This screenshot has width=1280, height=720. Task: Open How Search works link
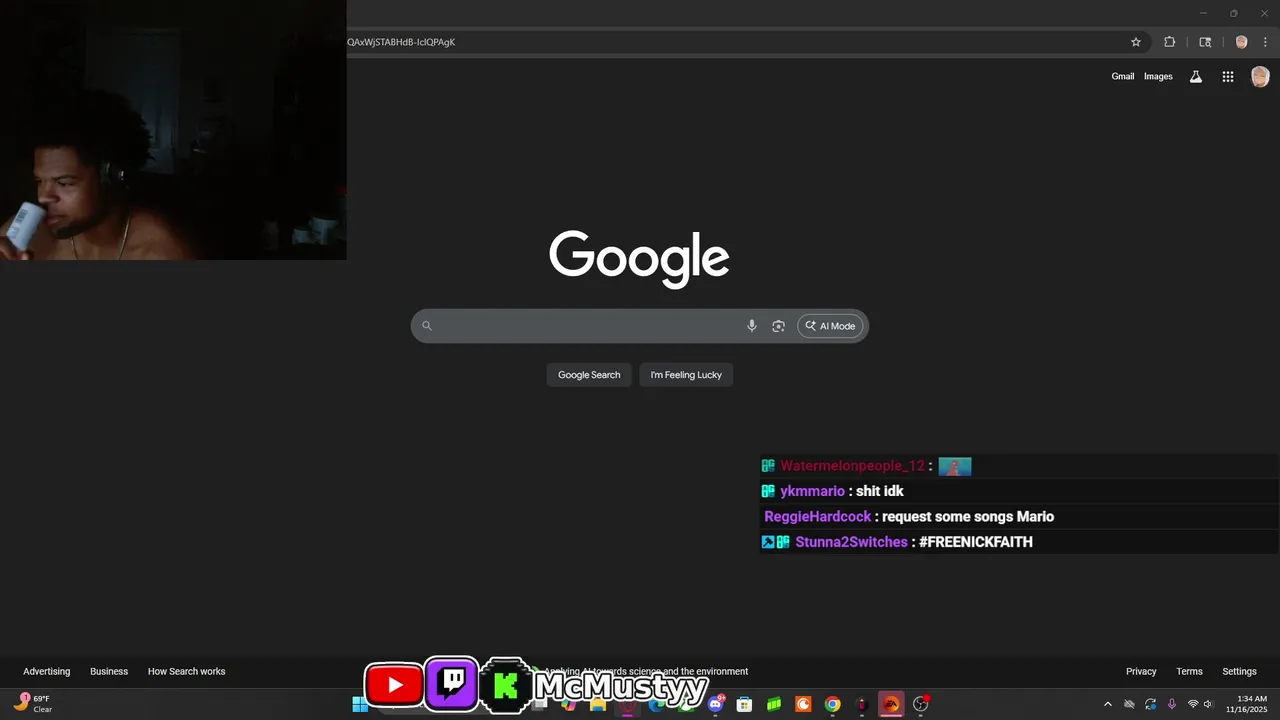point(187,671)
